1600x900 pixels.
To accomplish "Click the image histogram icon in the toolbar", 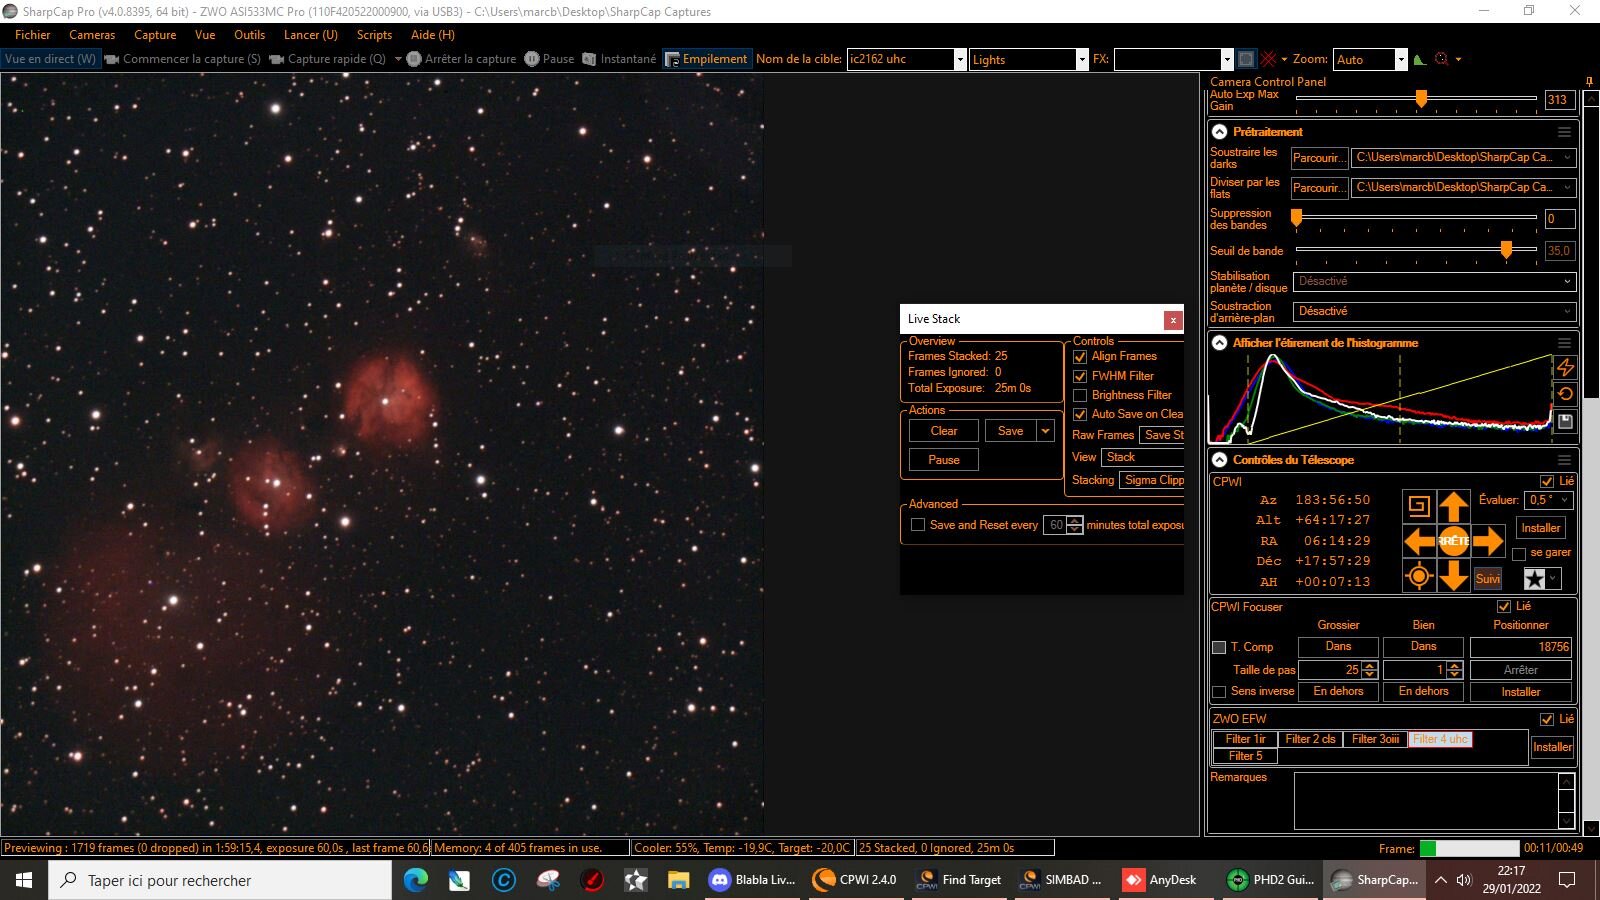I will click(x=1419, y=59).
